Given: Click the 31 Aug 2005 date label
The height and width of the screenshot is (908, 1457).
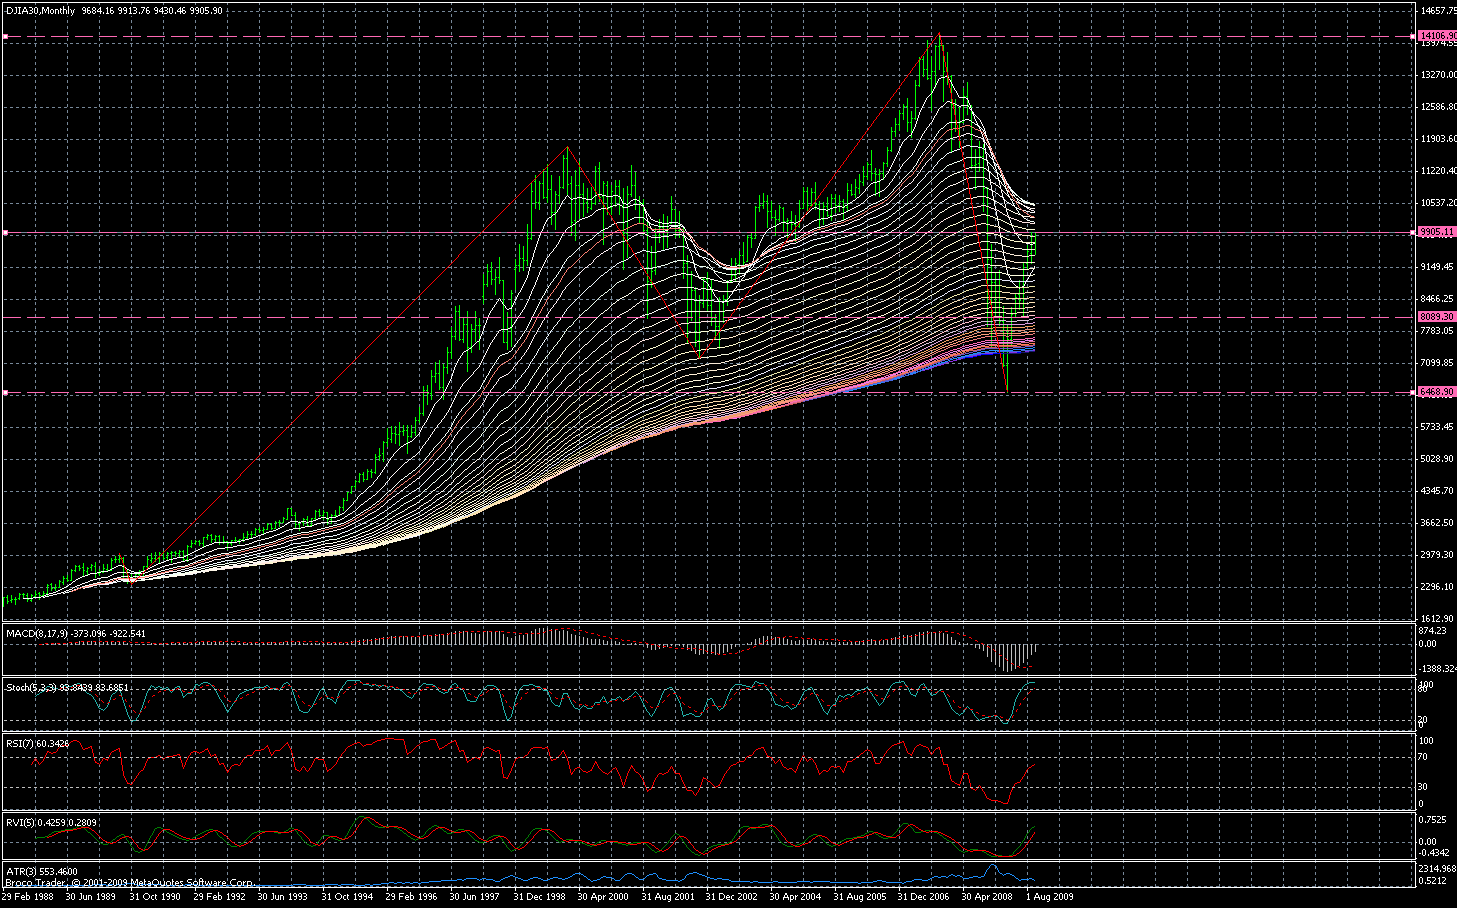Looking at the screenshot, I should coord(859,897).
